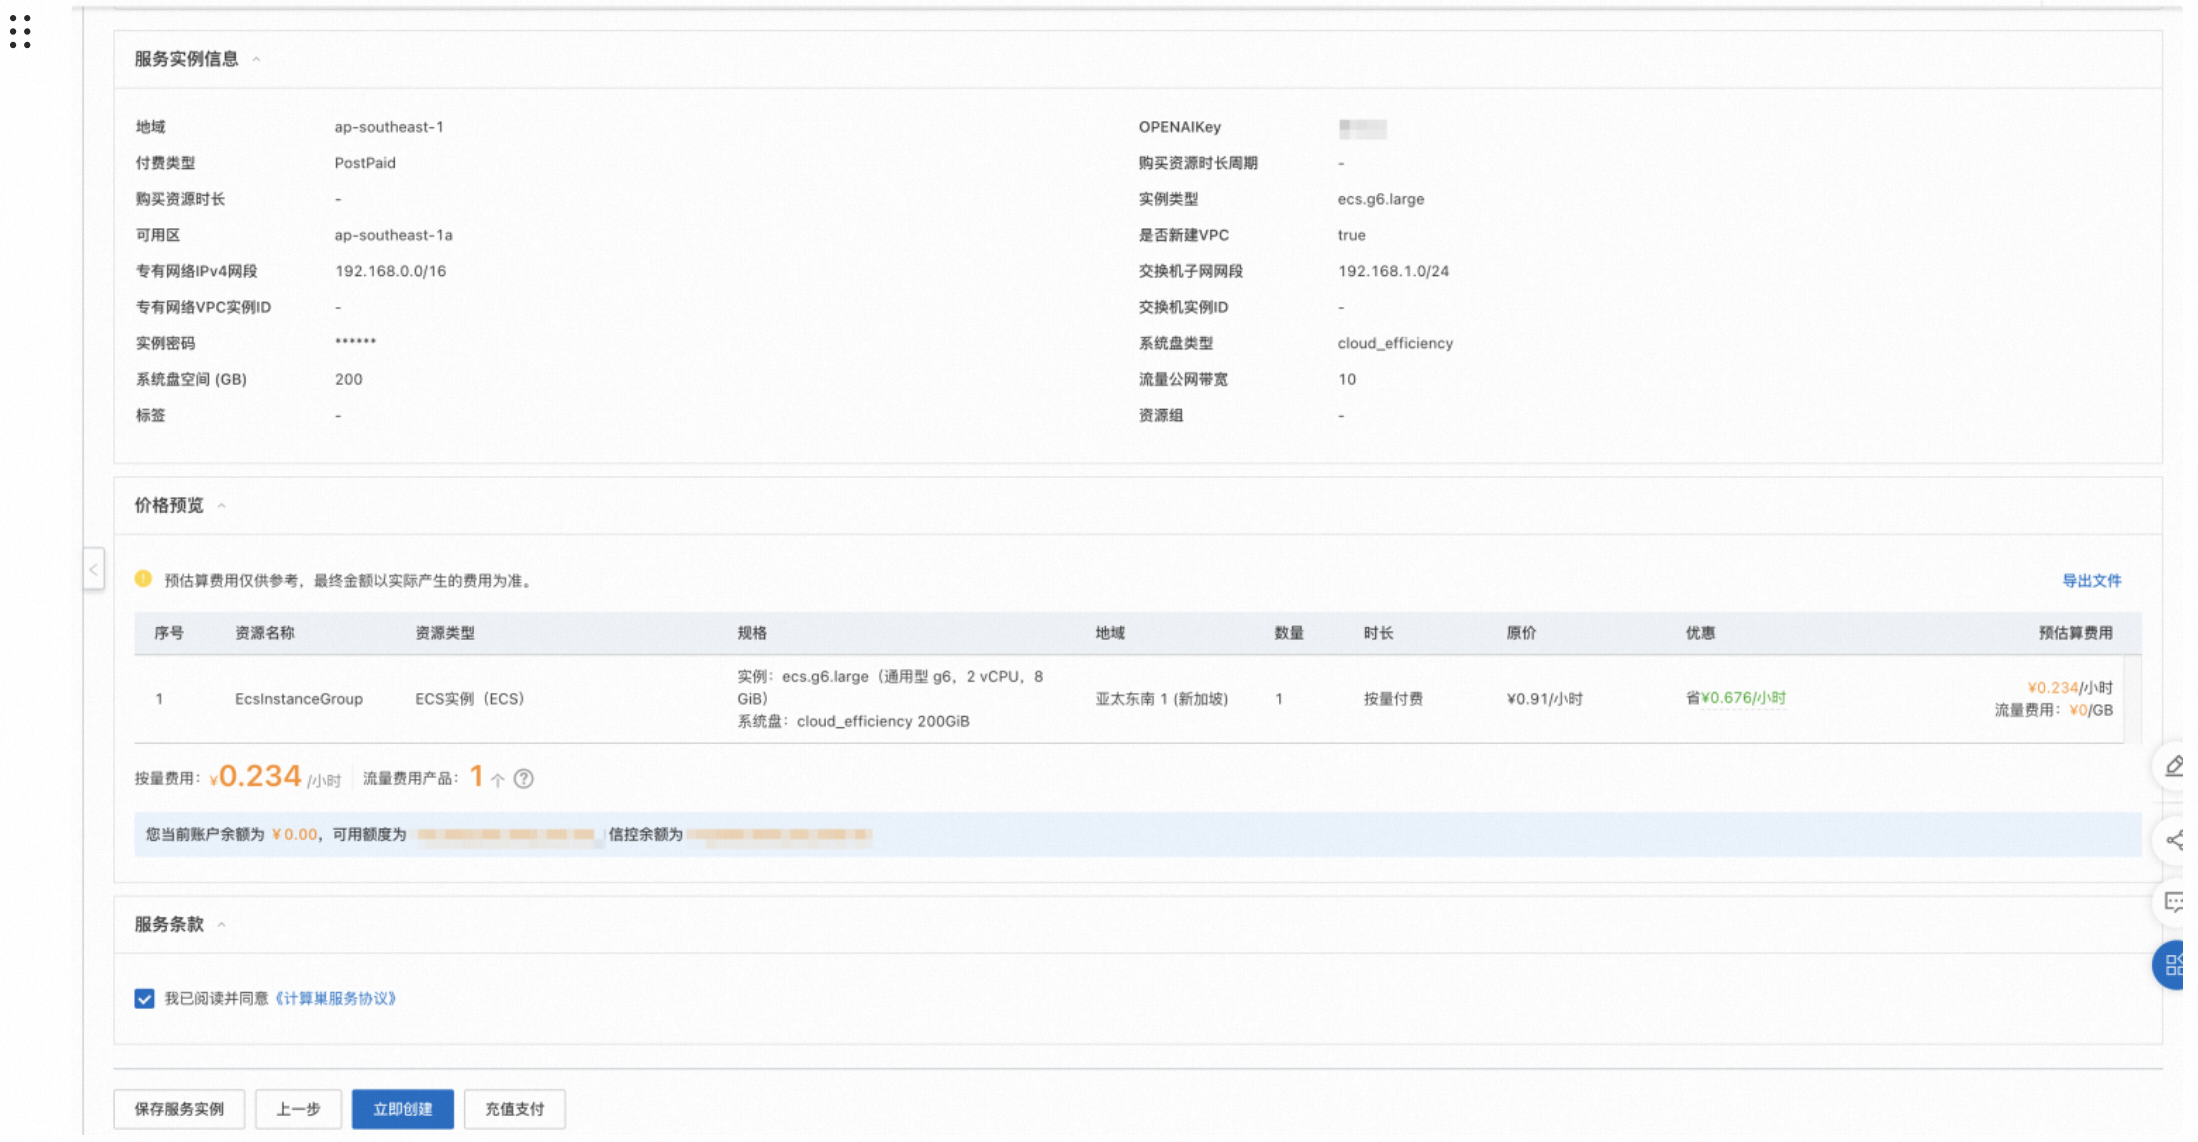Click the ecs.g6.large instance type value
Screen dimensions: 2198x1142
coord(1381,199)
